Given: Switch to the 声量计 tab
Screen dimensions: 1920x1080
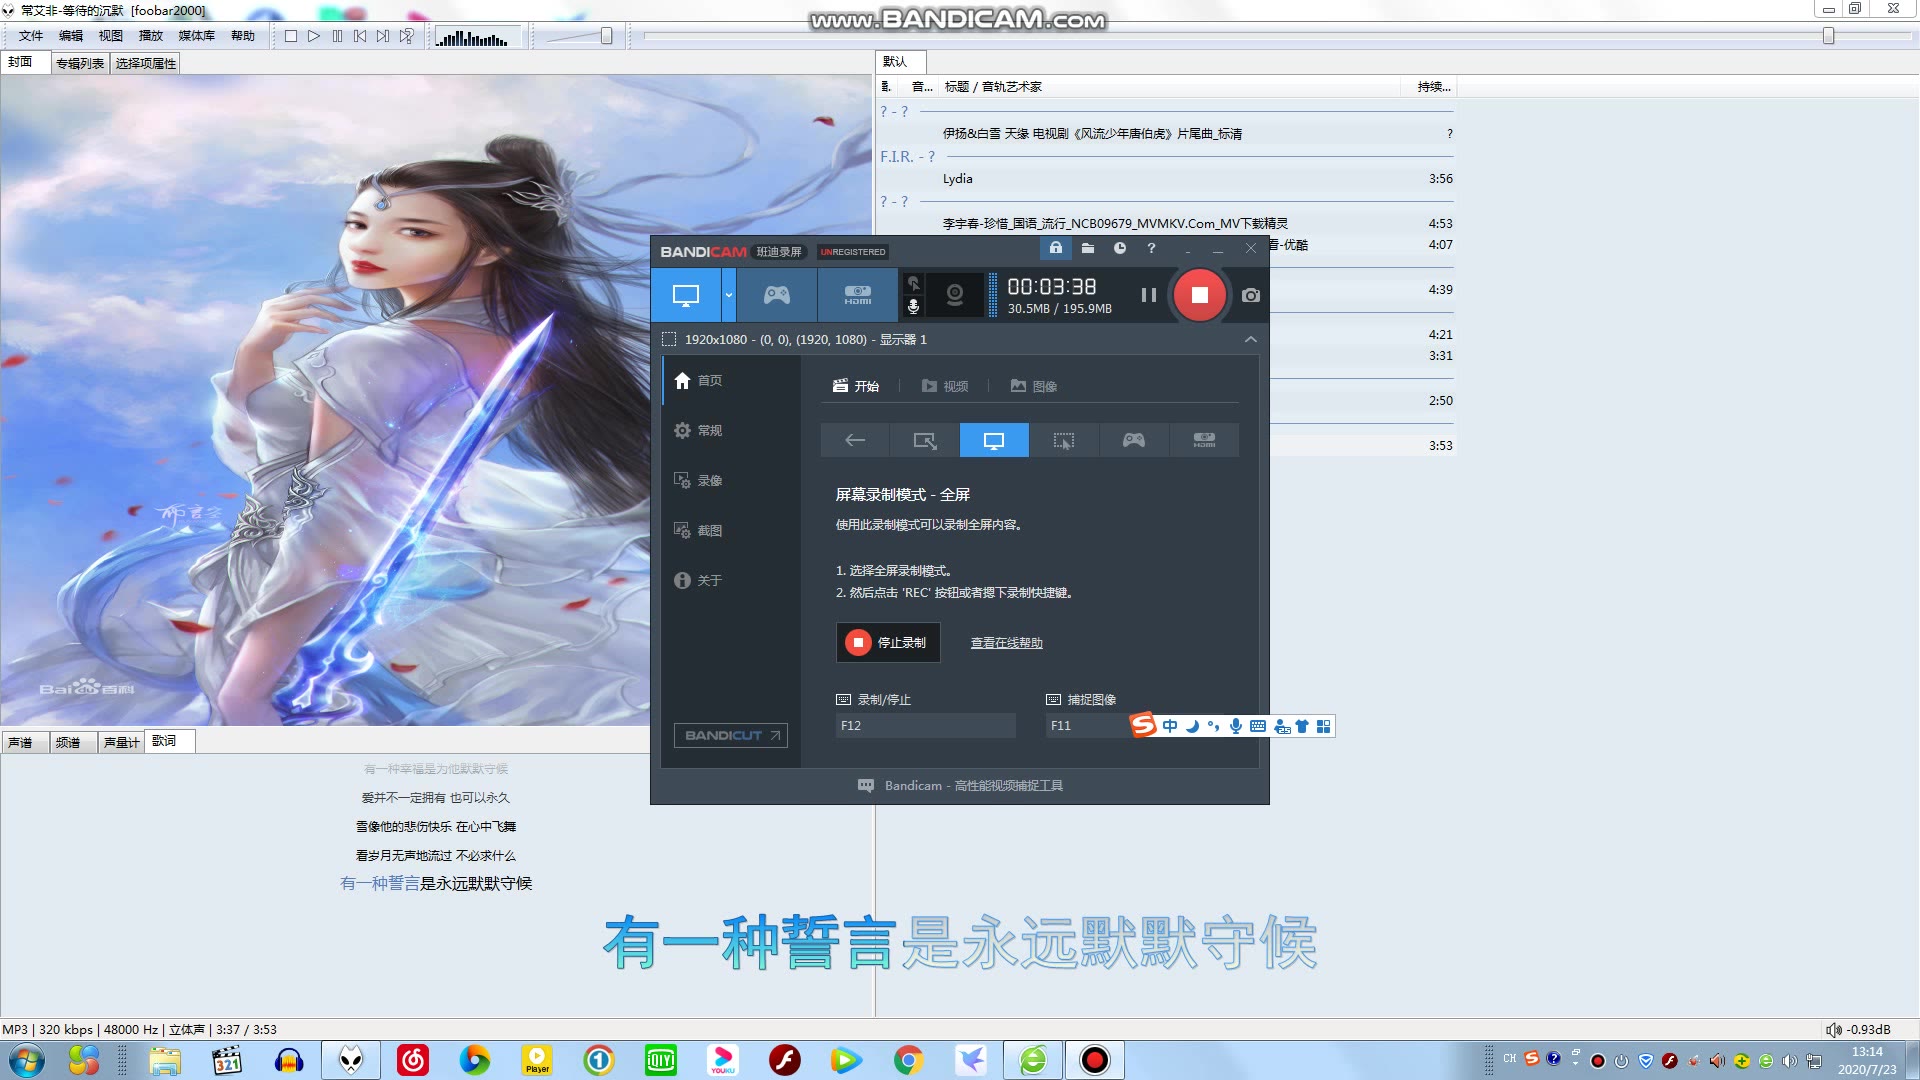Looking at the screenshot, I should coord(122,742).
